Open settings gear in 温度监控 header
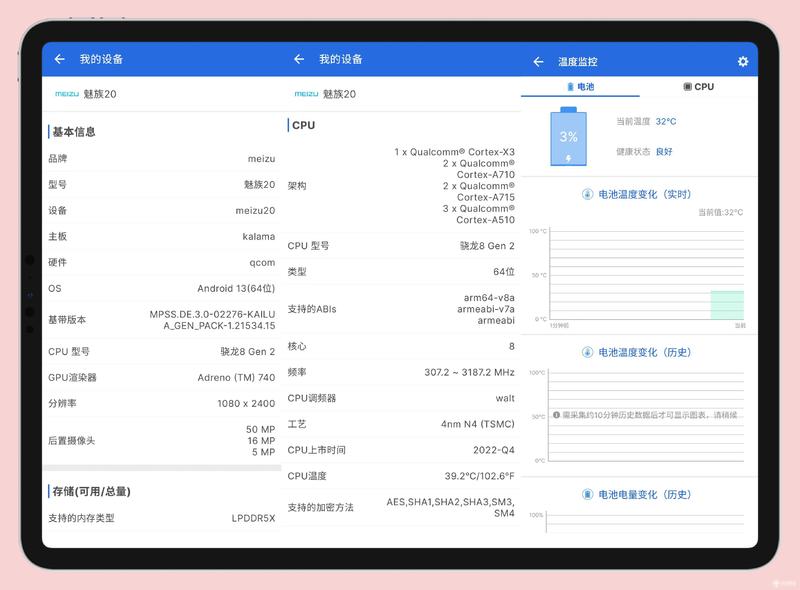The image size is (800, 590). [743, 62]
